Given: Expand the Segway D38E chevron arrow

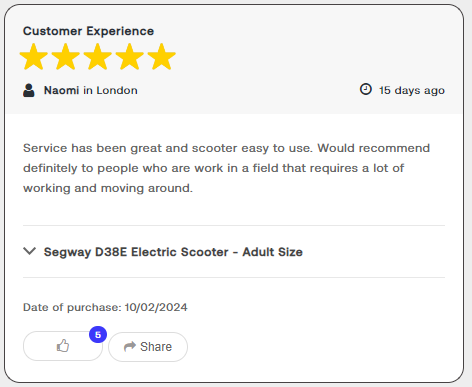Looking at the screenshot, I should point(30,251).
